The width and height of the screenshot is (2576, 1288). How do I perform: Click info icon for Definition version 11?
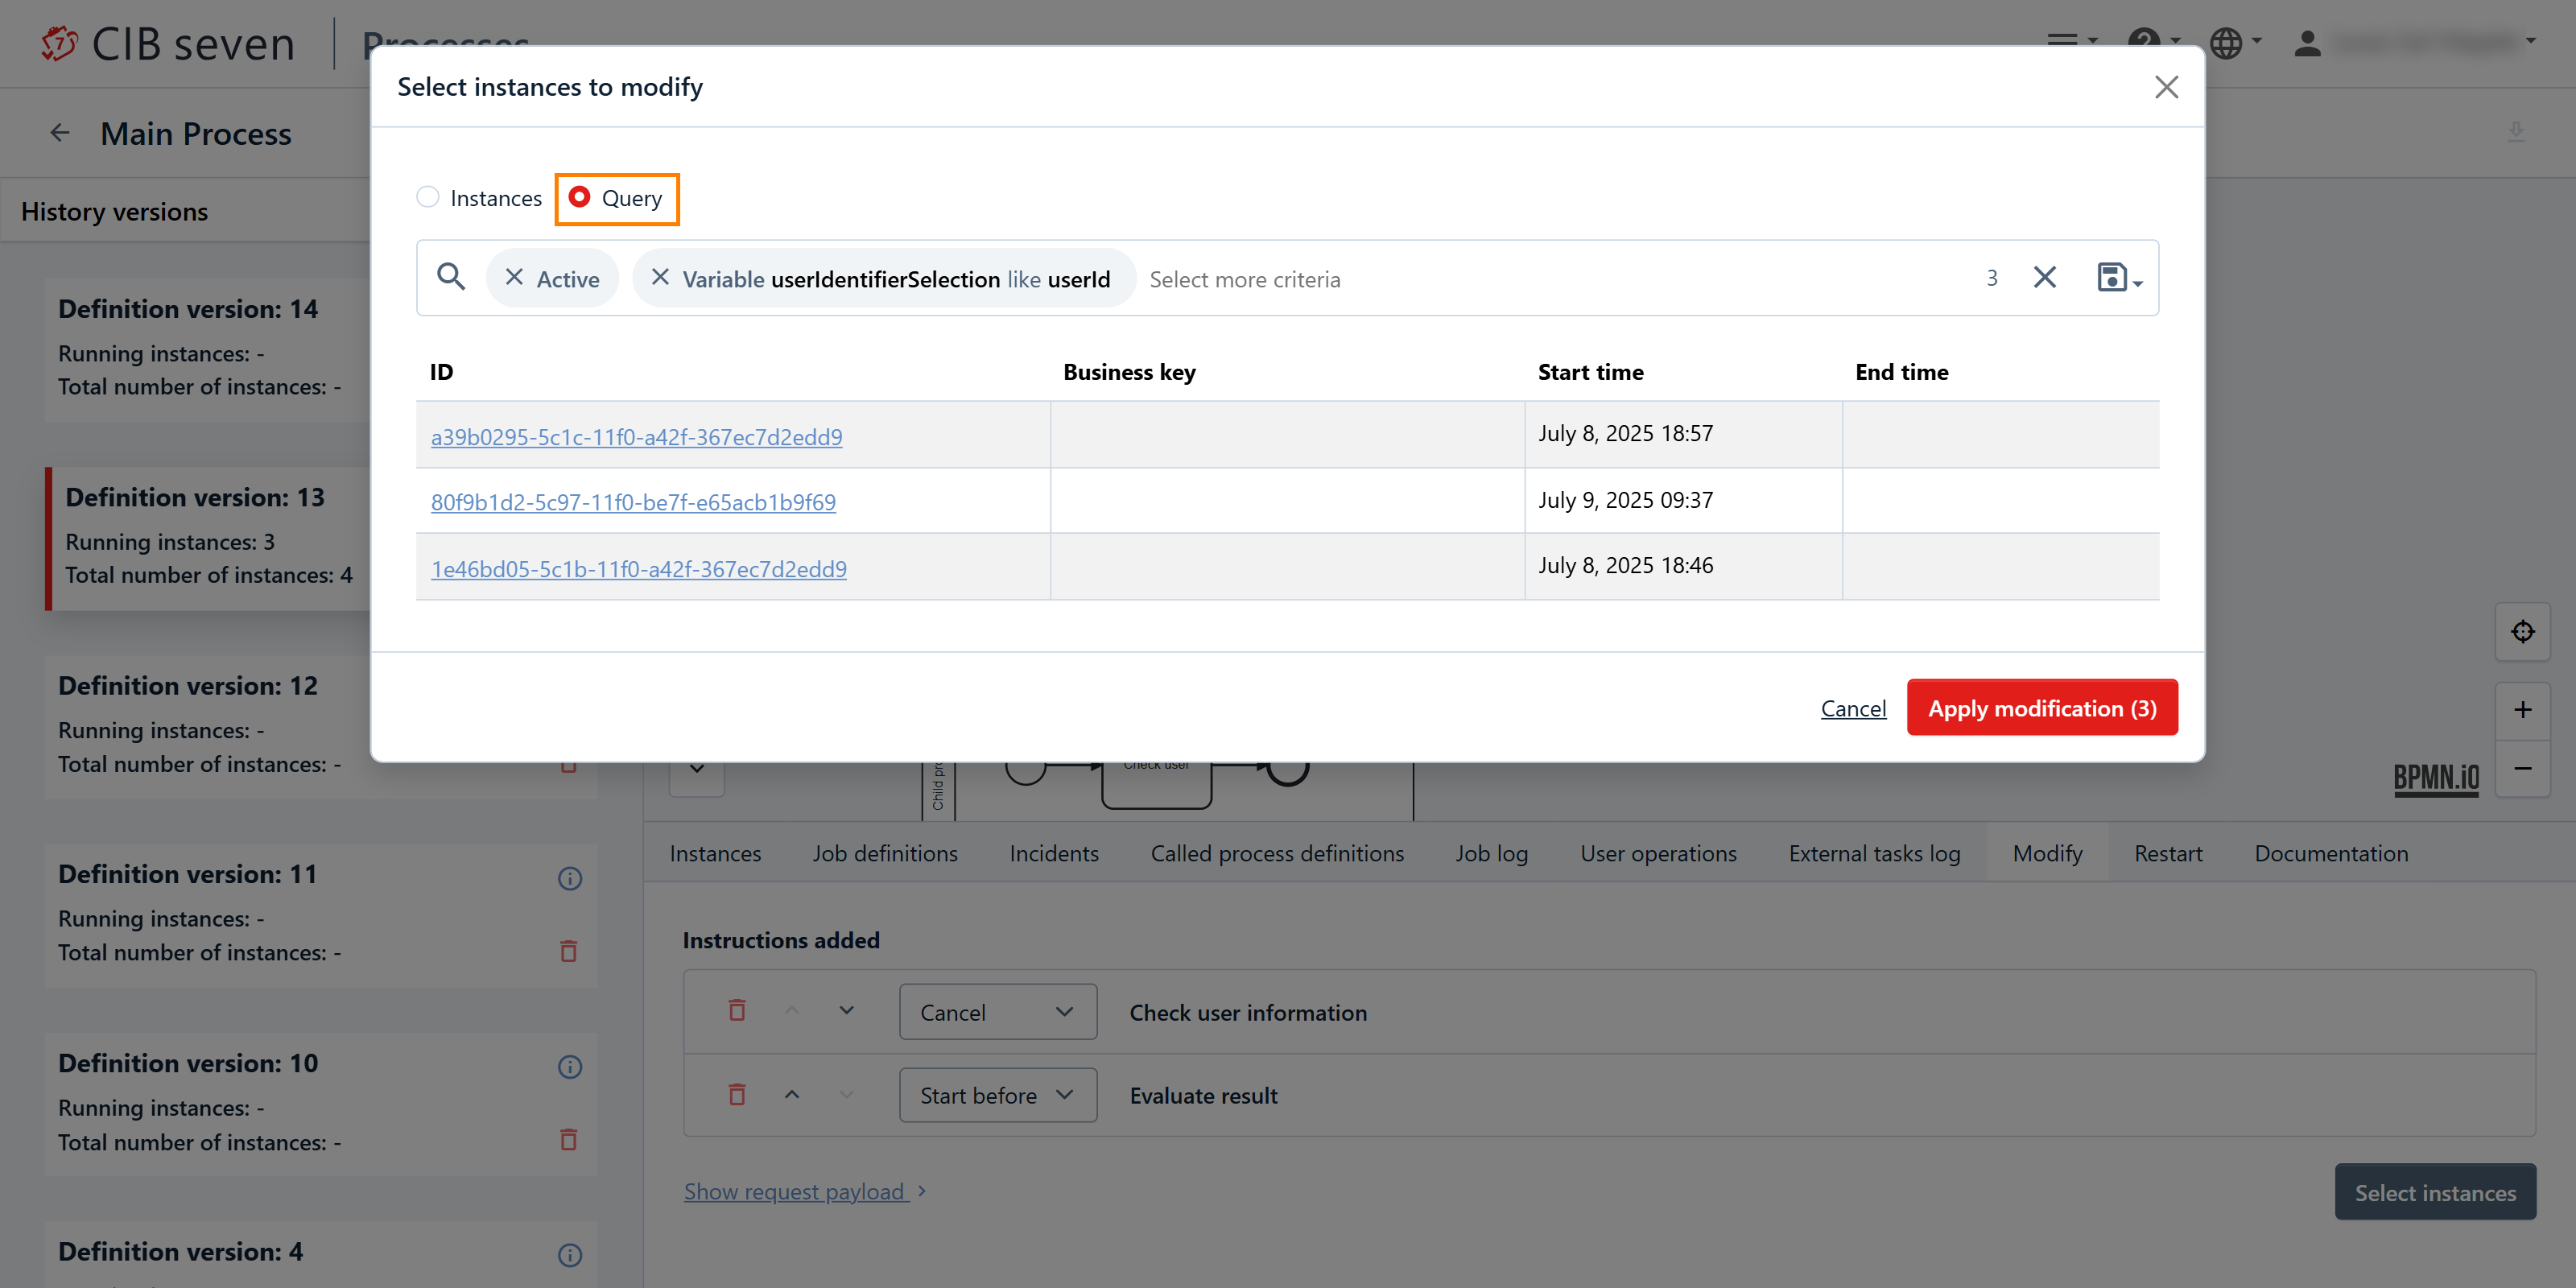point(569,878)
